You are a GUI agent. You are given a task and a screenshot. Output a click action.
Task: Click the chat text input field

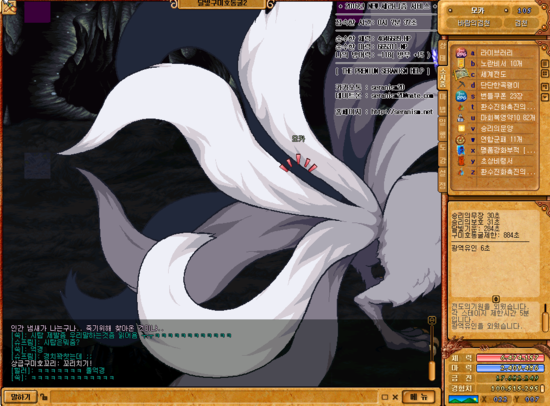[214, 397]
